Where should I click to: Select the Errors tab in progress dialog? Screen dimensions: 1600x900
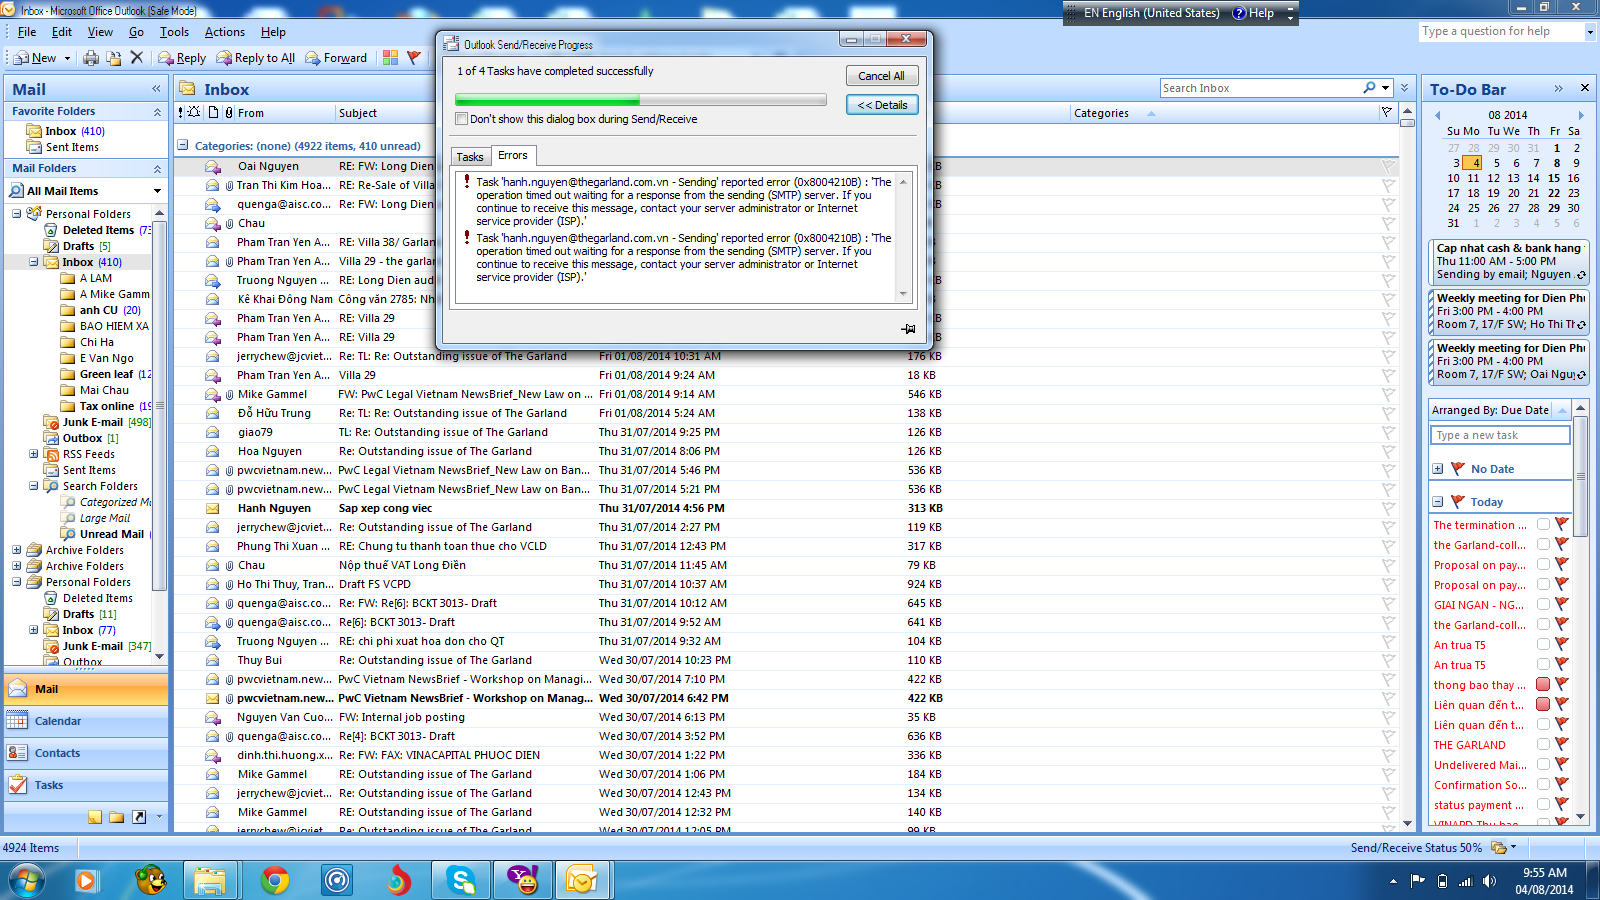click(x=513, y=155)
